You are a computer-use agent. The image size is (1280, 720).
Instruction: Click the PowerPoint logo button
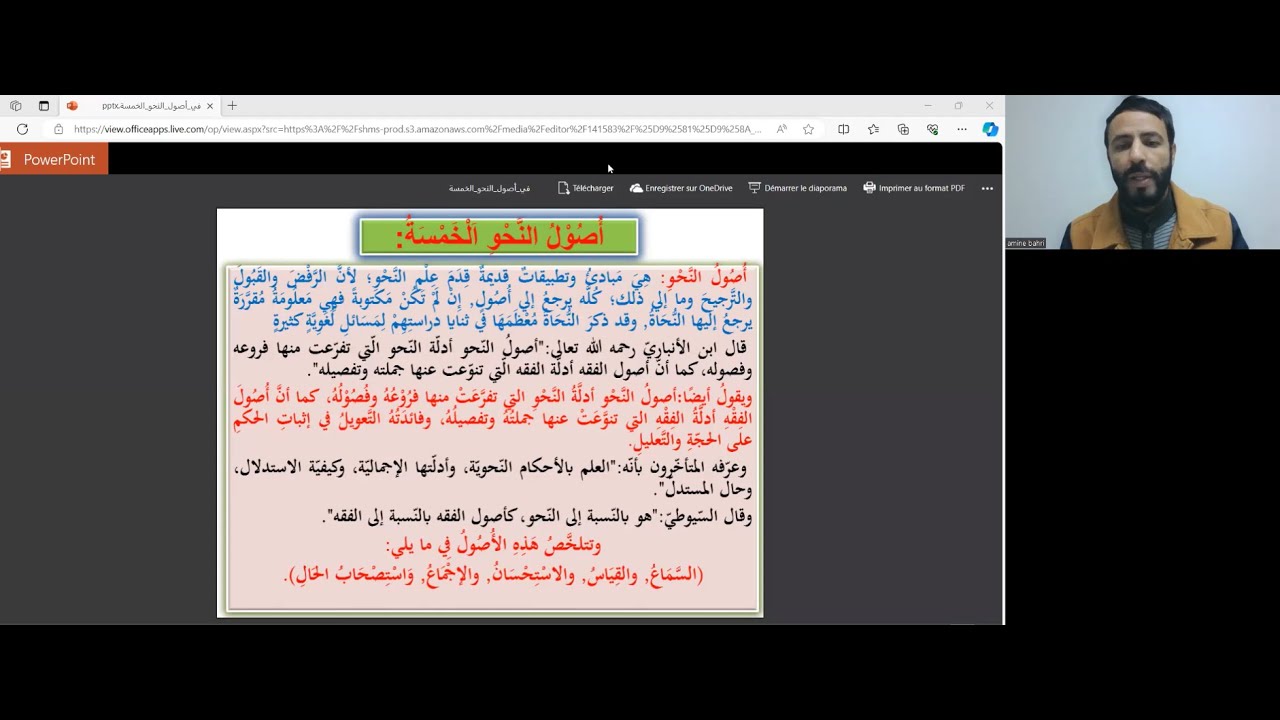[54, 160]
